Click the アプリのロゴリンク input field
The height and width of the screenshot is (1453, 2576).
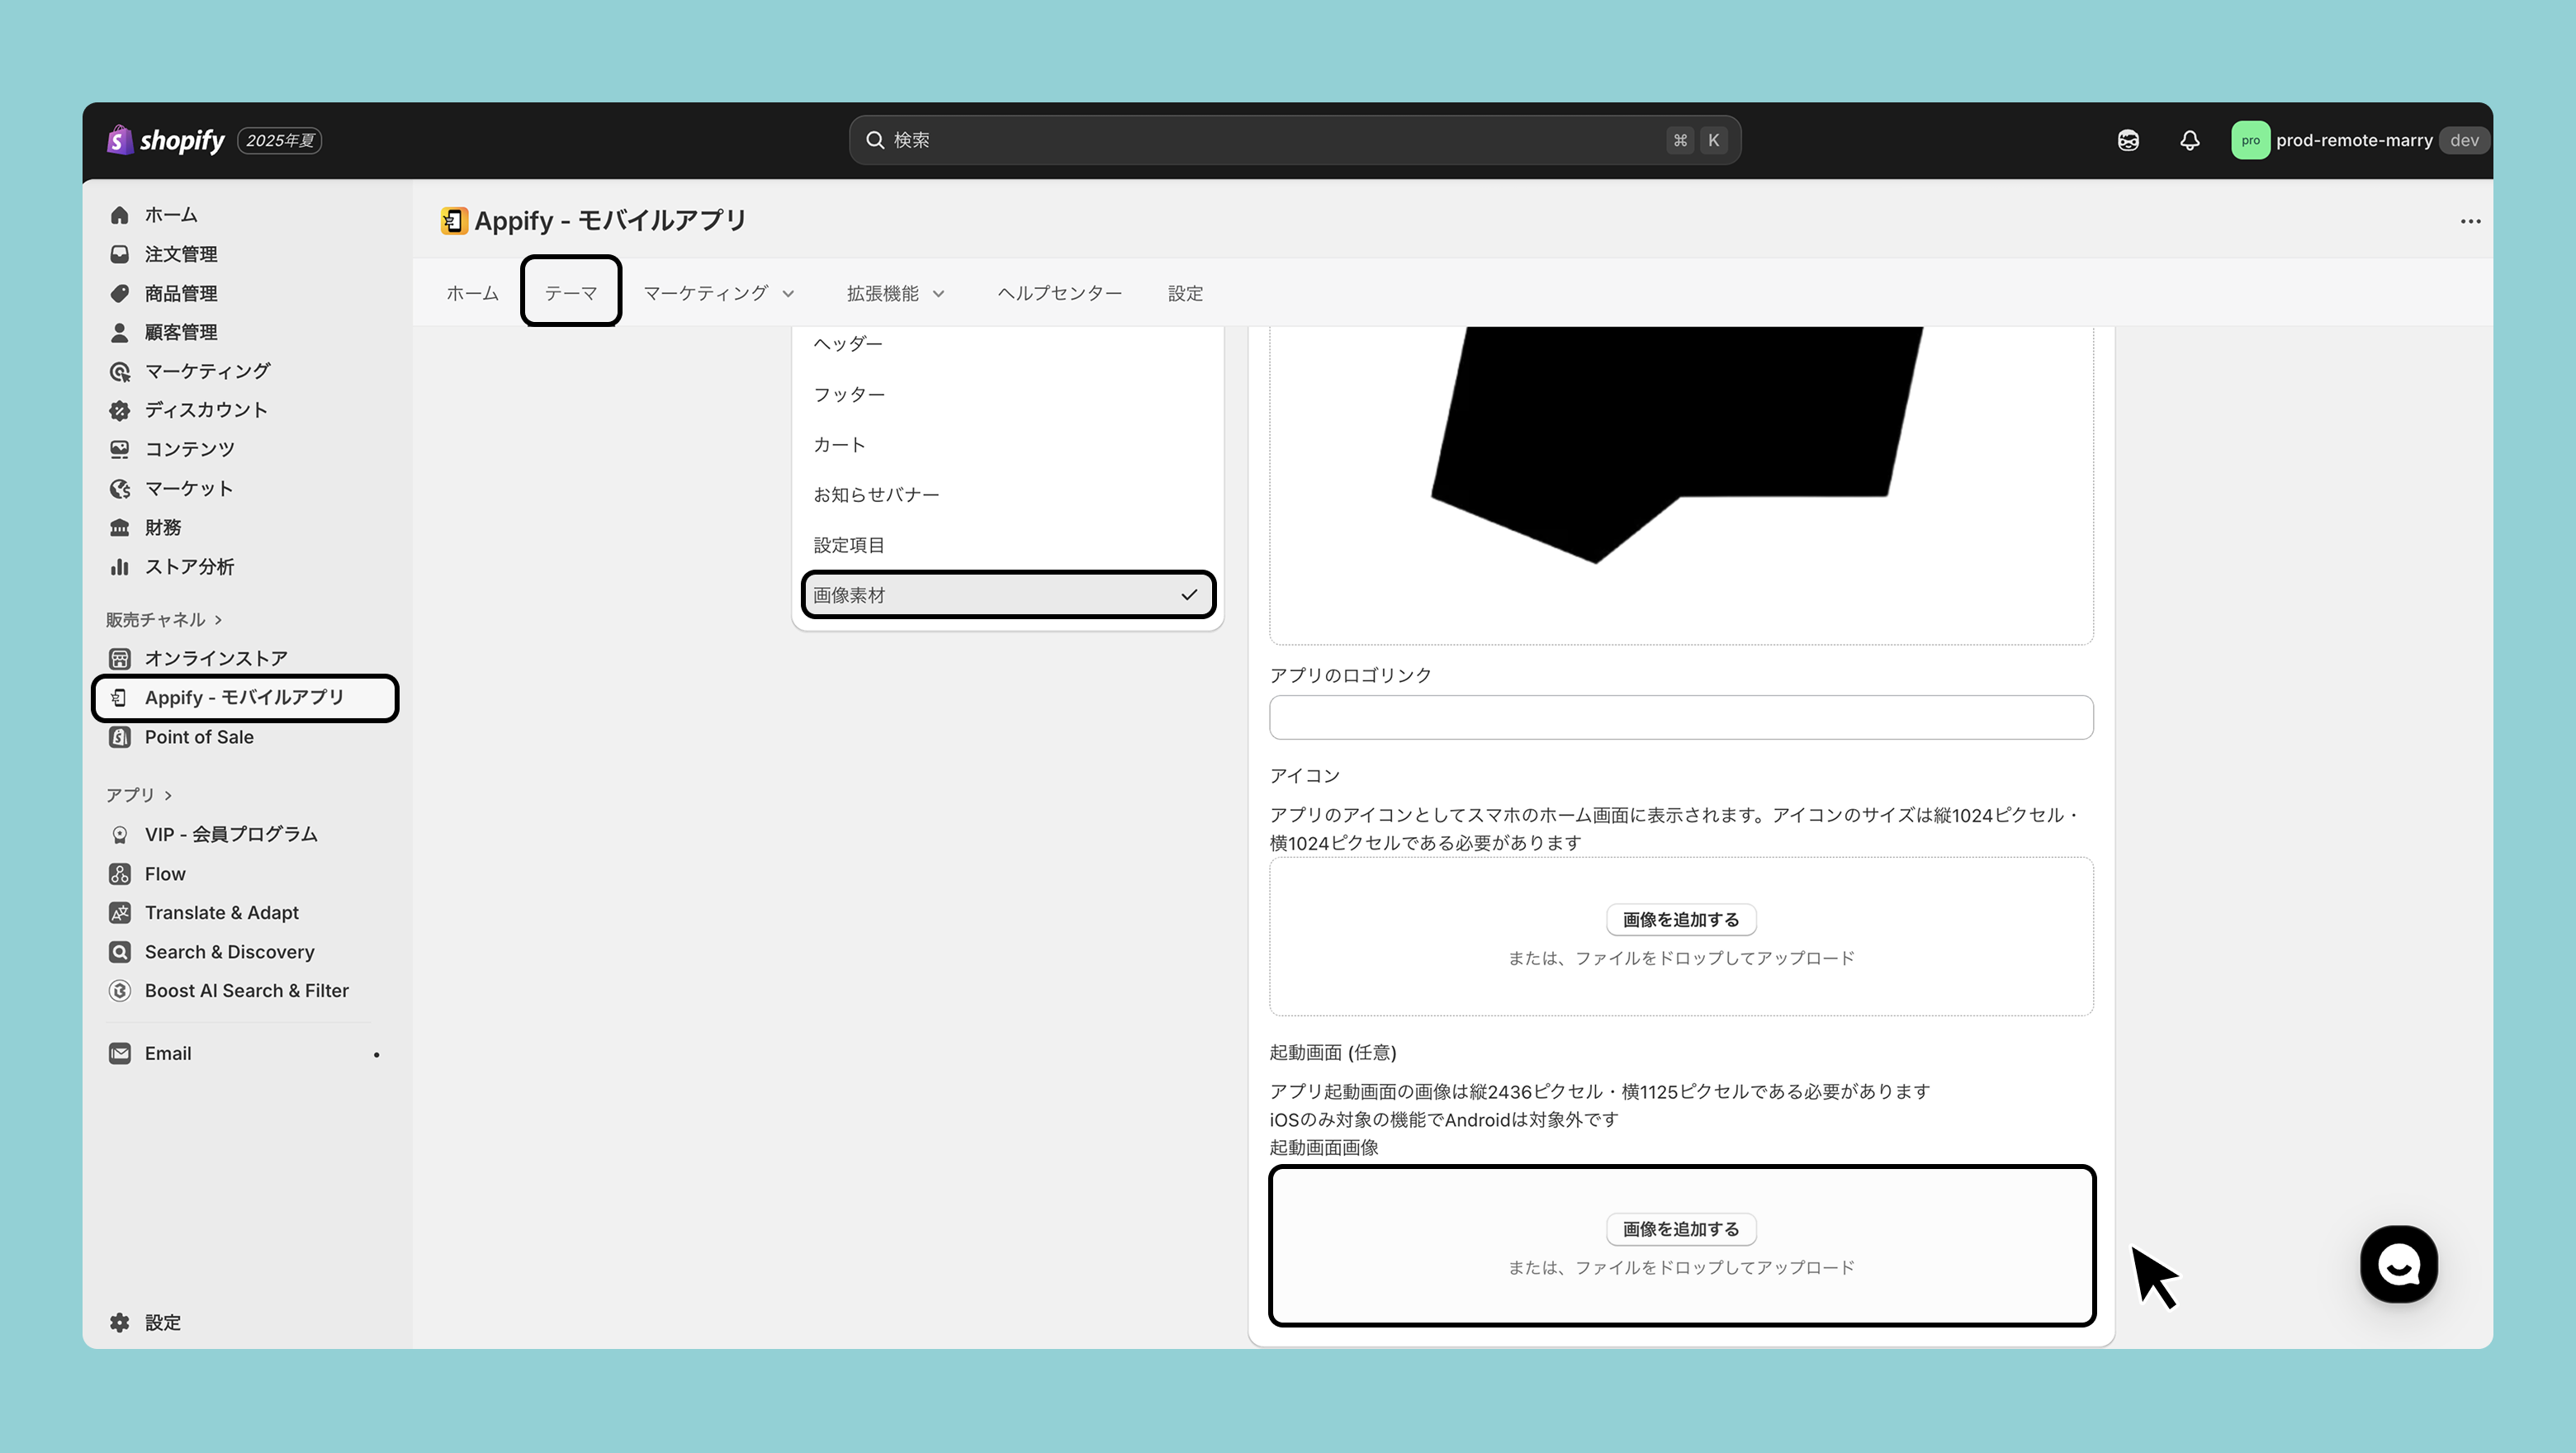pos(1680,717)
